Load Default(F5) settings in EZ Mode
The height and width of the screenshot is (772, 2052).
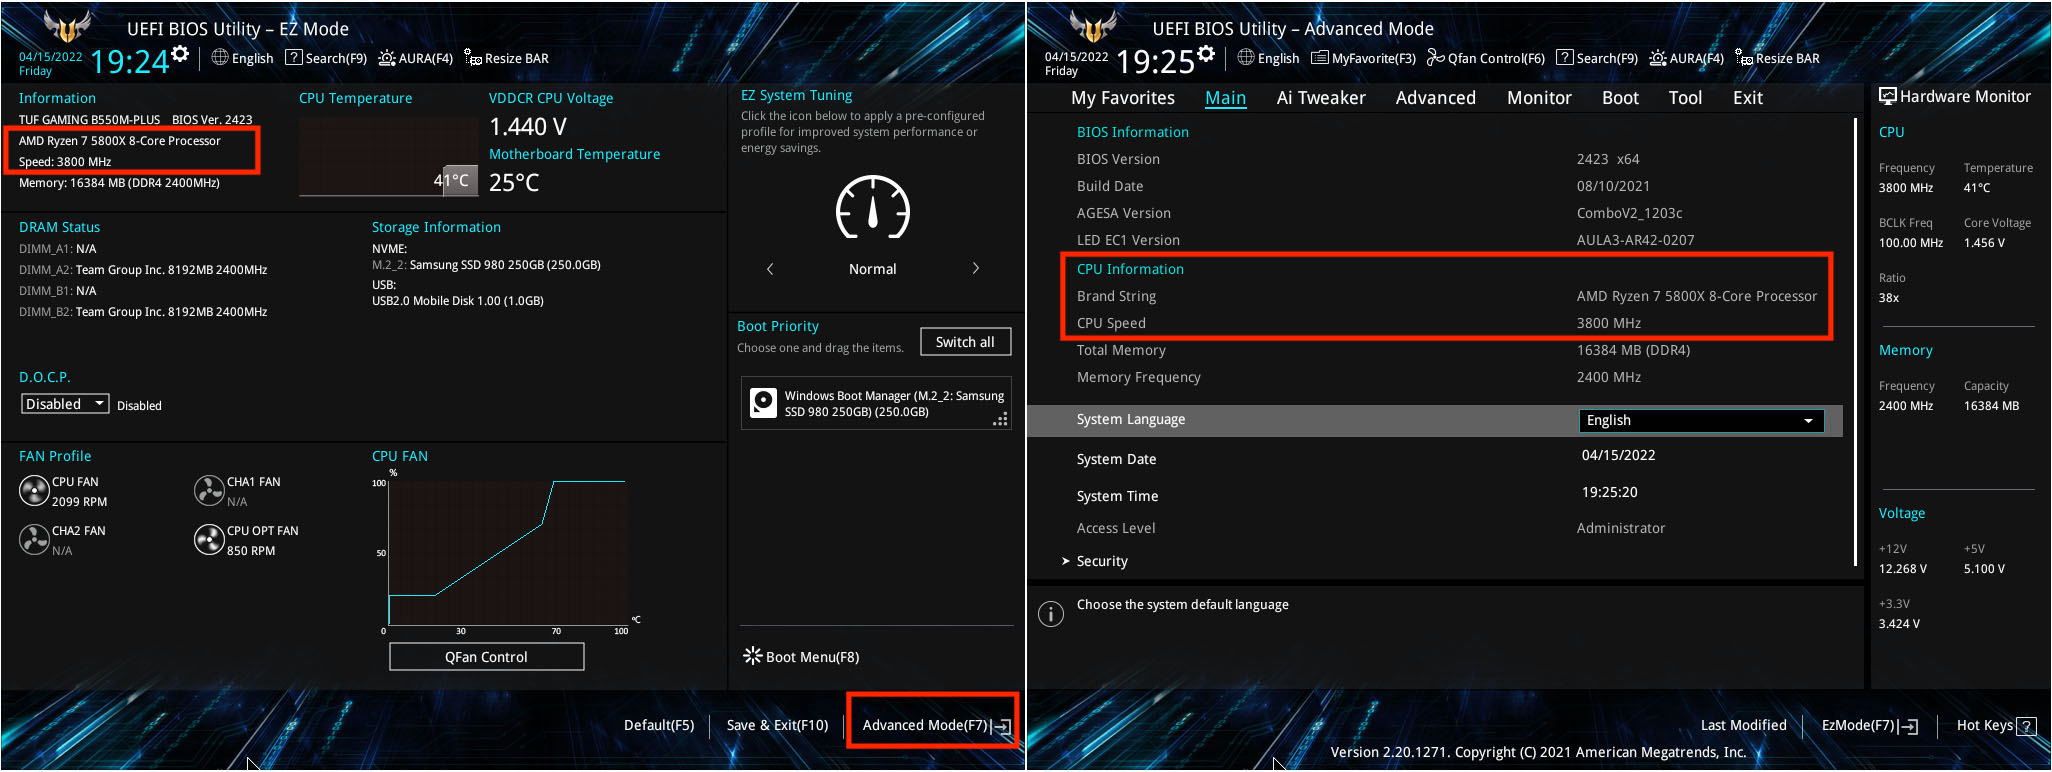point(659,725)
